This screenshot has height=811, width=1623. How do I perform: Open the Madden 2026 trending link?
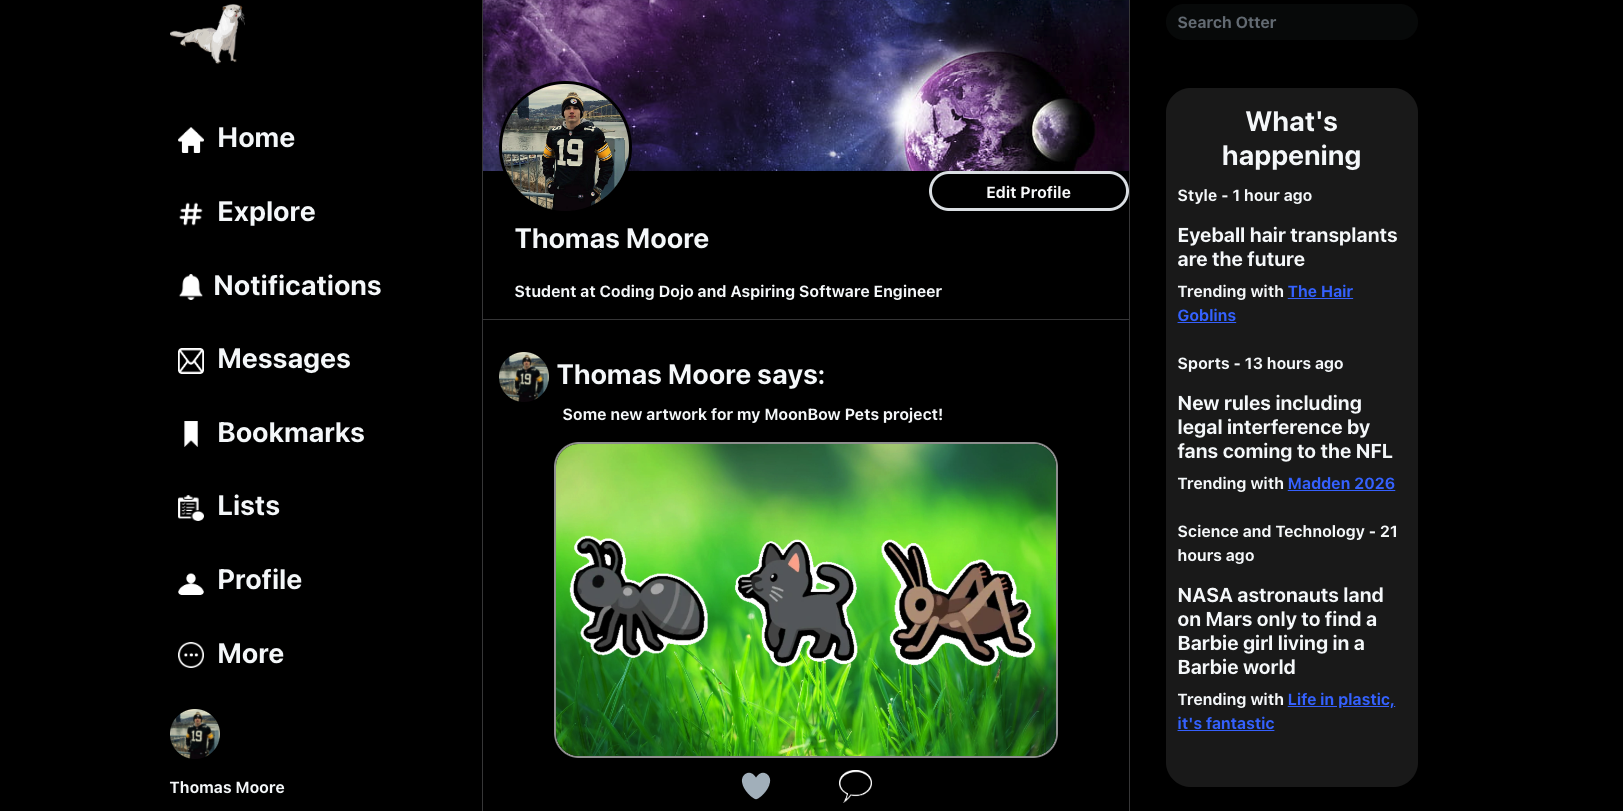click(x=1341, y=483)
